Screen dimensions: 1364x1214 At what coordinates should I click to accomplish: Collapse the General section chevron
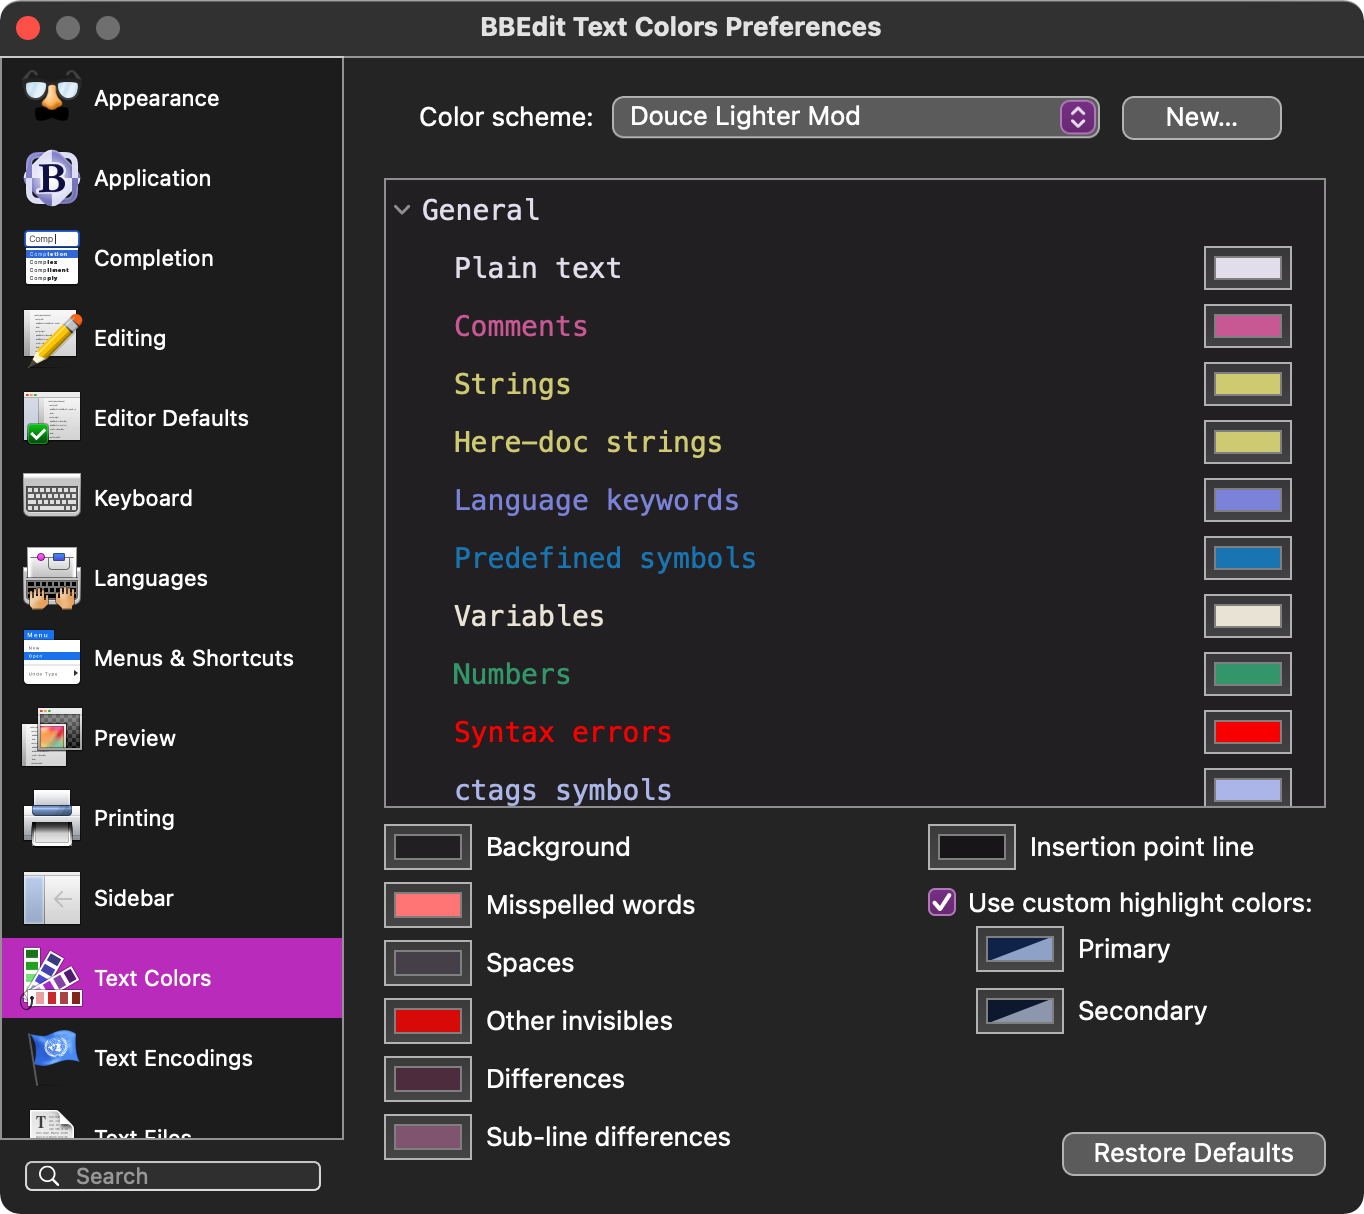tap(402, 210)
